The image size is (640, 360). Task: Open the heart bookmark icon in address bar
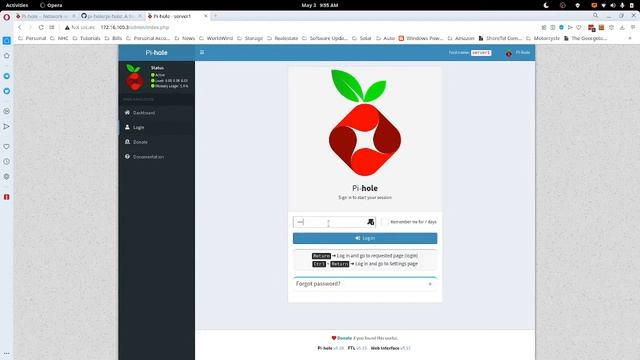(x=579, y=27)
